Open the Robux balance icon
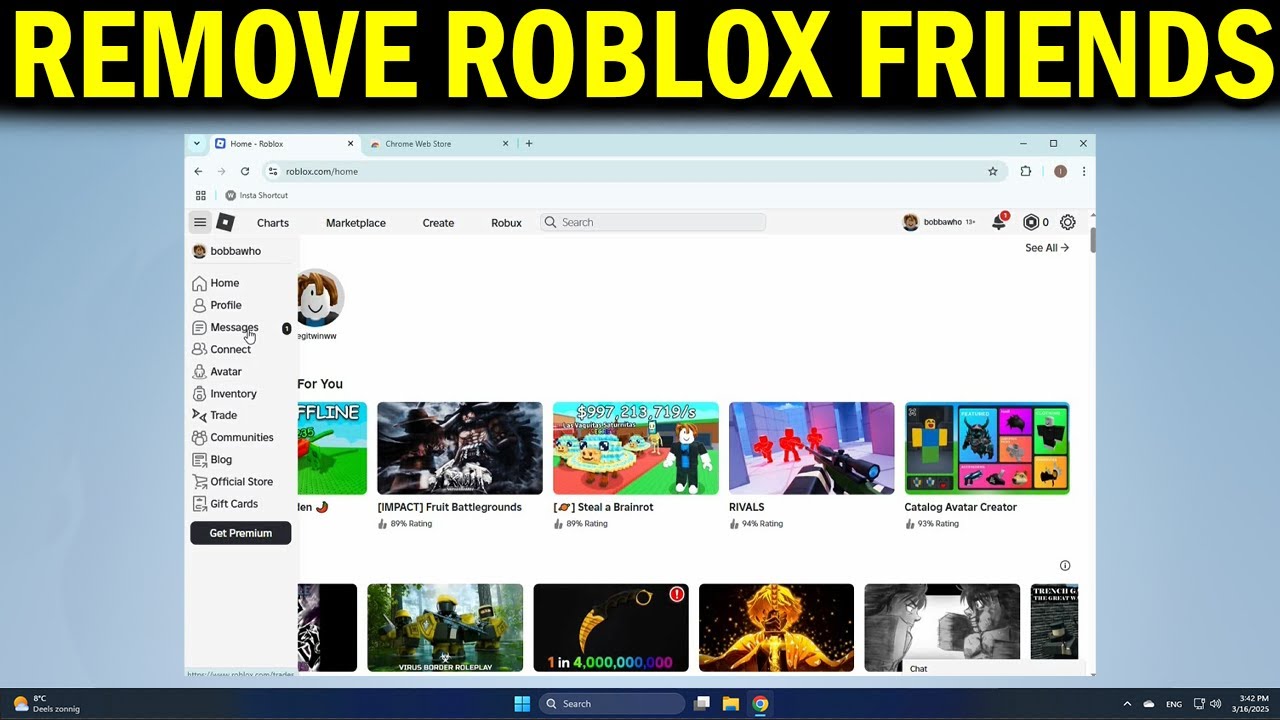Viewport: 1280px width, 720px height. point(1031,222)
